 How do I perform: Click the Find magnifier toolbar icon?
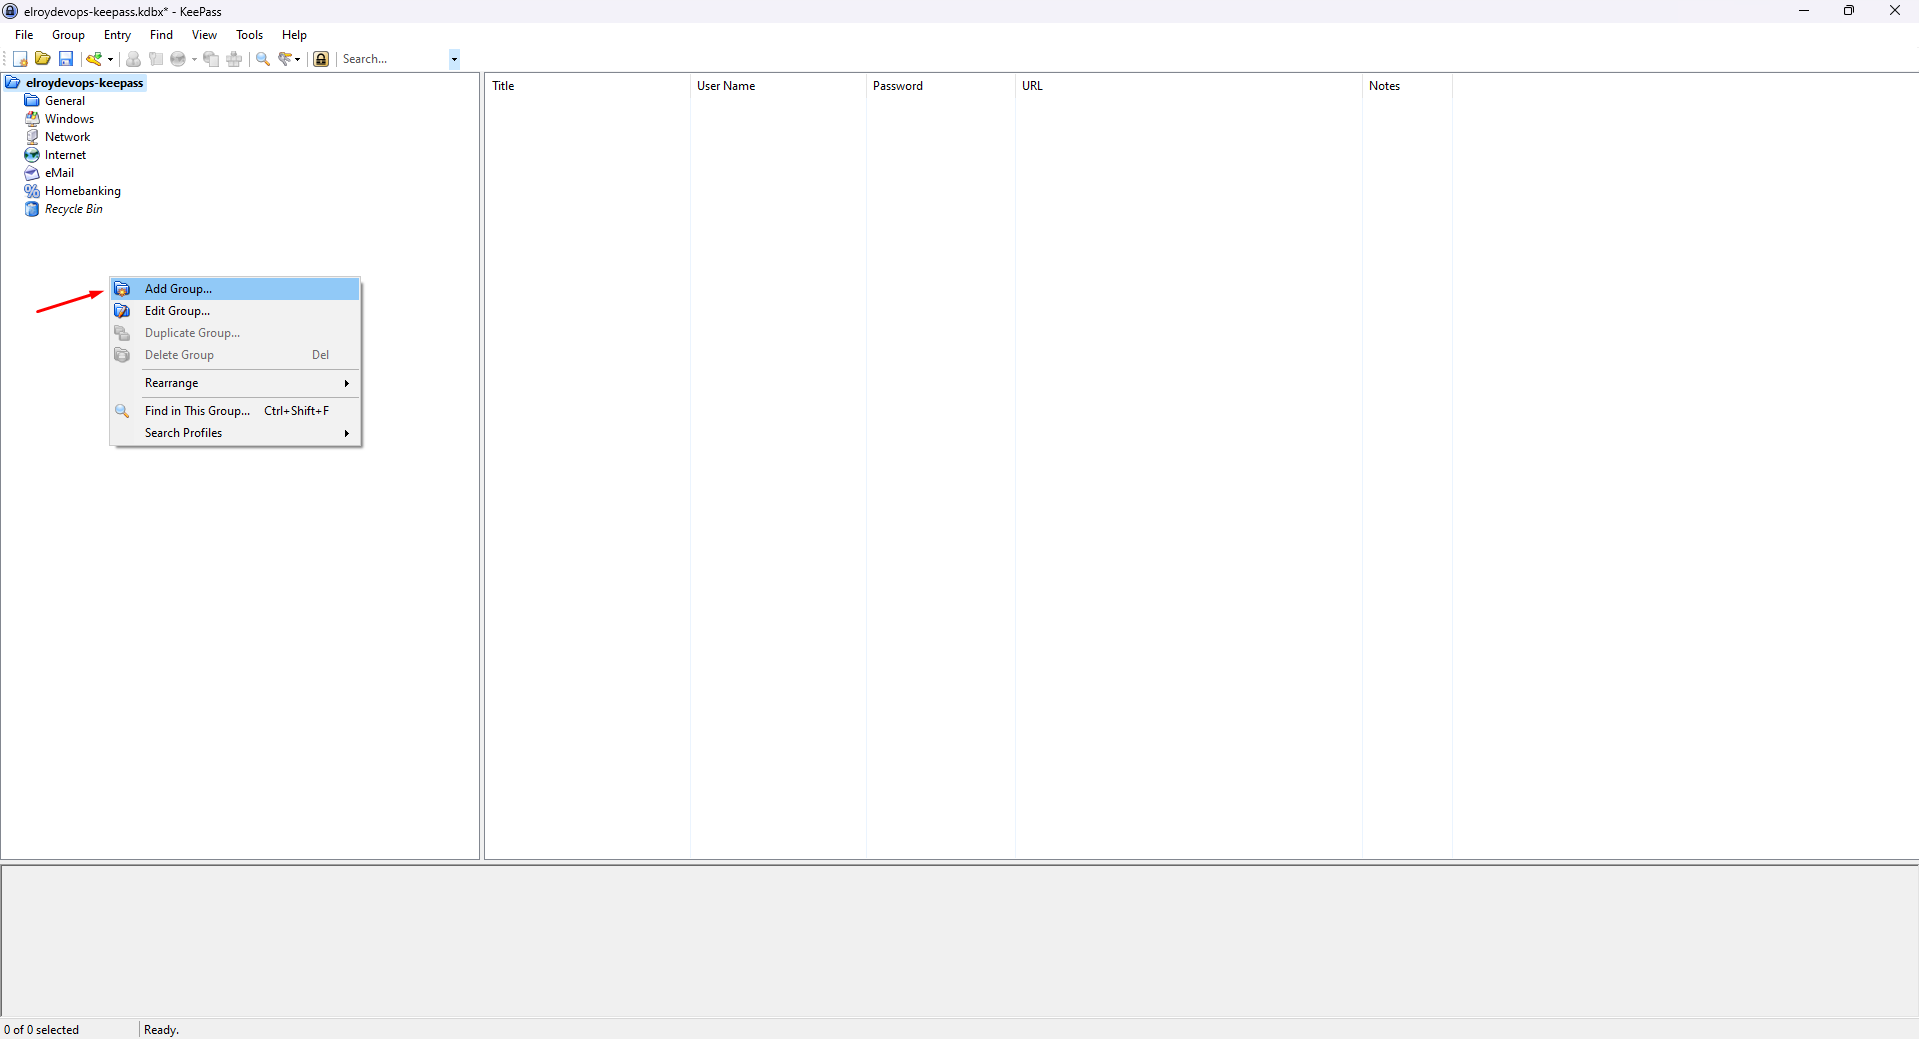pos(263,59)
